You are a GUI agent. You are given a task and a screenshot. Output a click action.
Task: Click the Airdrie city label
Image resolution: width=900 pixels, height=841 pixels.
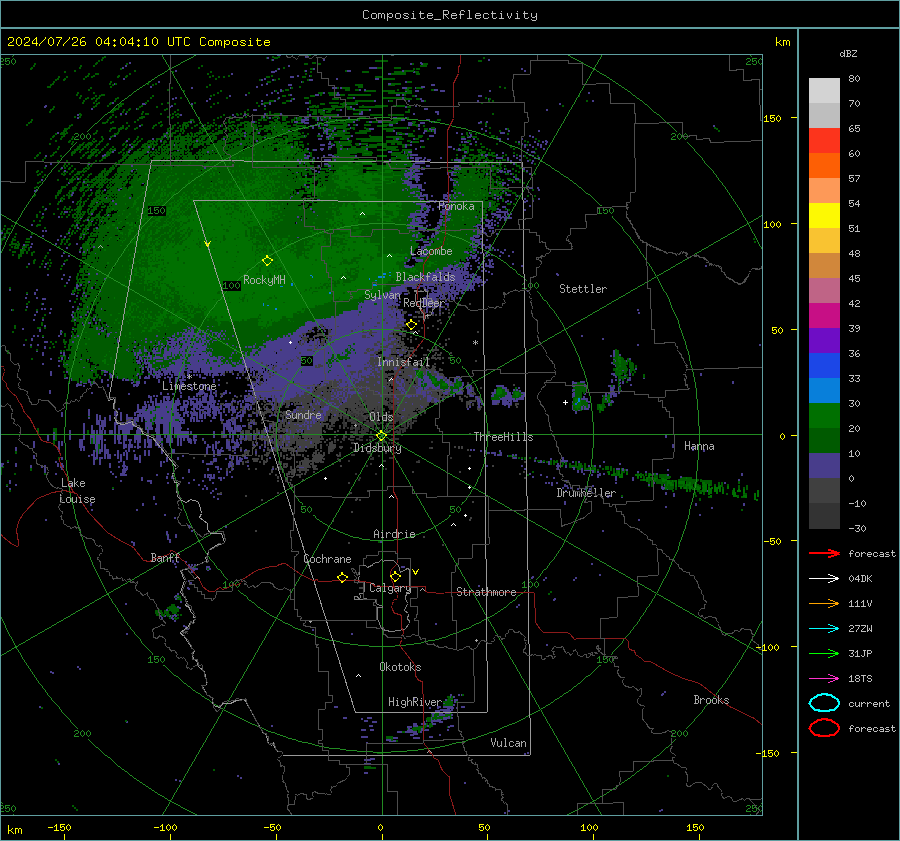[394, 534]
